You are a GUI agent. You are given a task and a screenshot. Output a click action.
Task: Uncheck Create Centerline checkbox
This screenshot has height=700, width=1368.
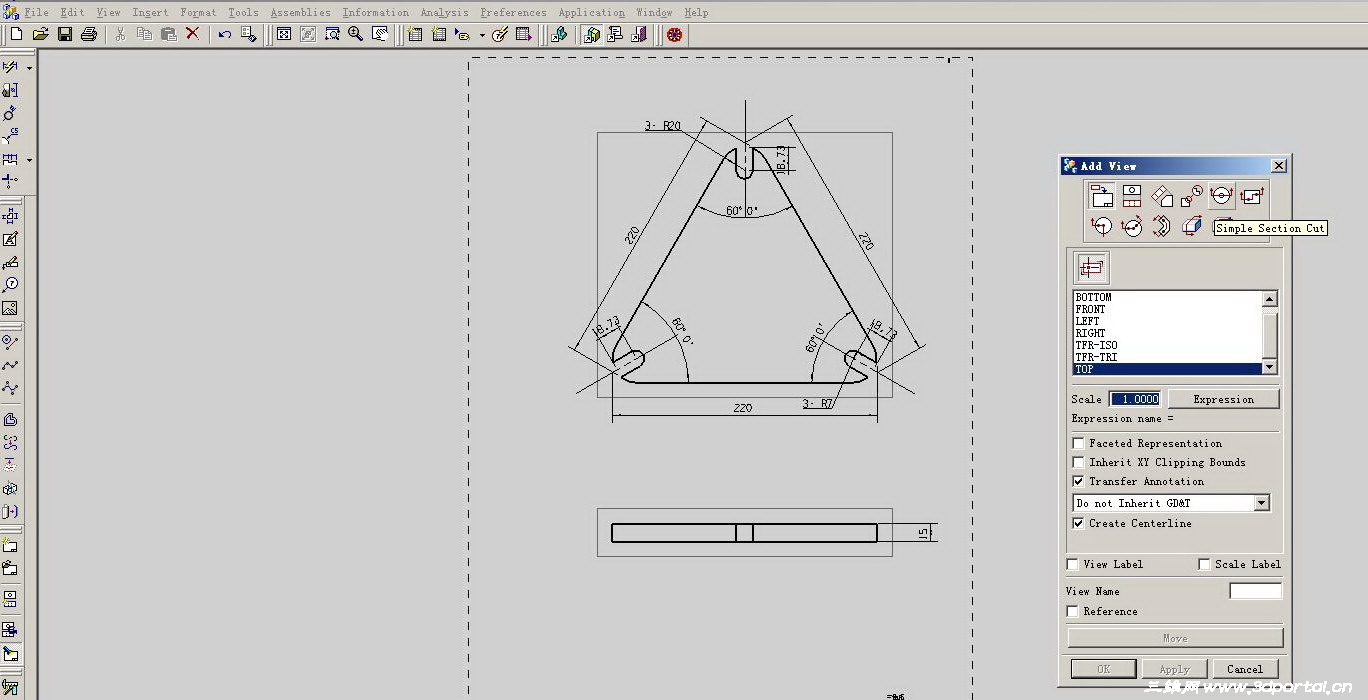click(1078, 523)
